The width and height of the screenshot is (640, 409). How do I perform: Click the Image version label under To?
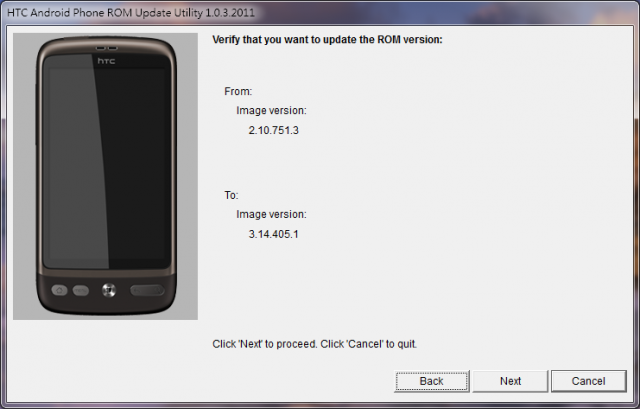click(271, 214)
